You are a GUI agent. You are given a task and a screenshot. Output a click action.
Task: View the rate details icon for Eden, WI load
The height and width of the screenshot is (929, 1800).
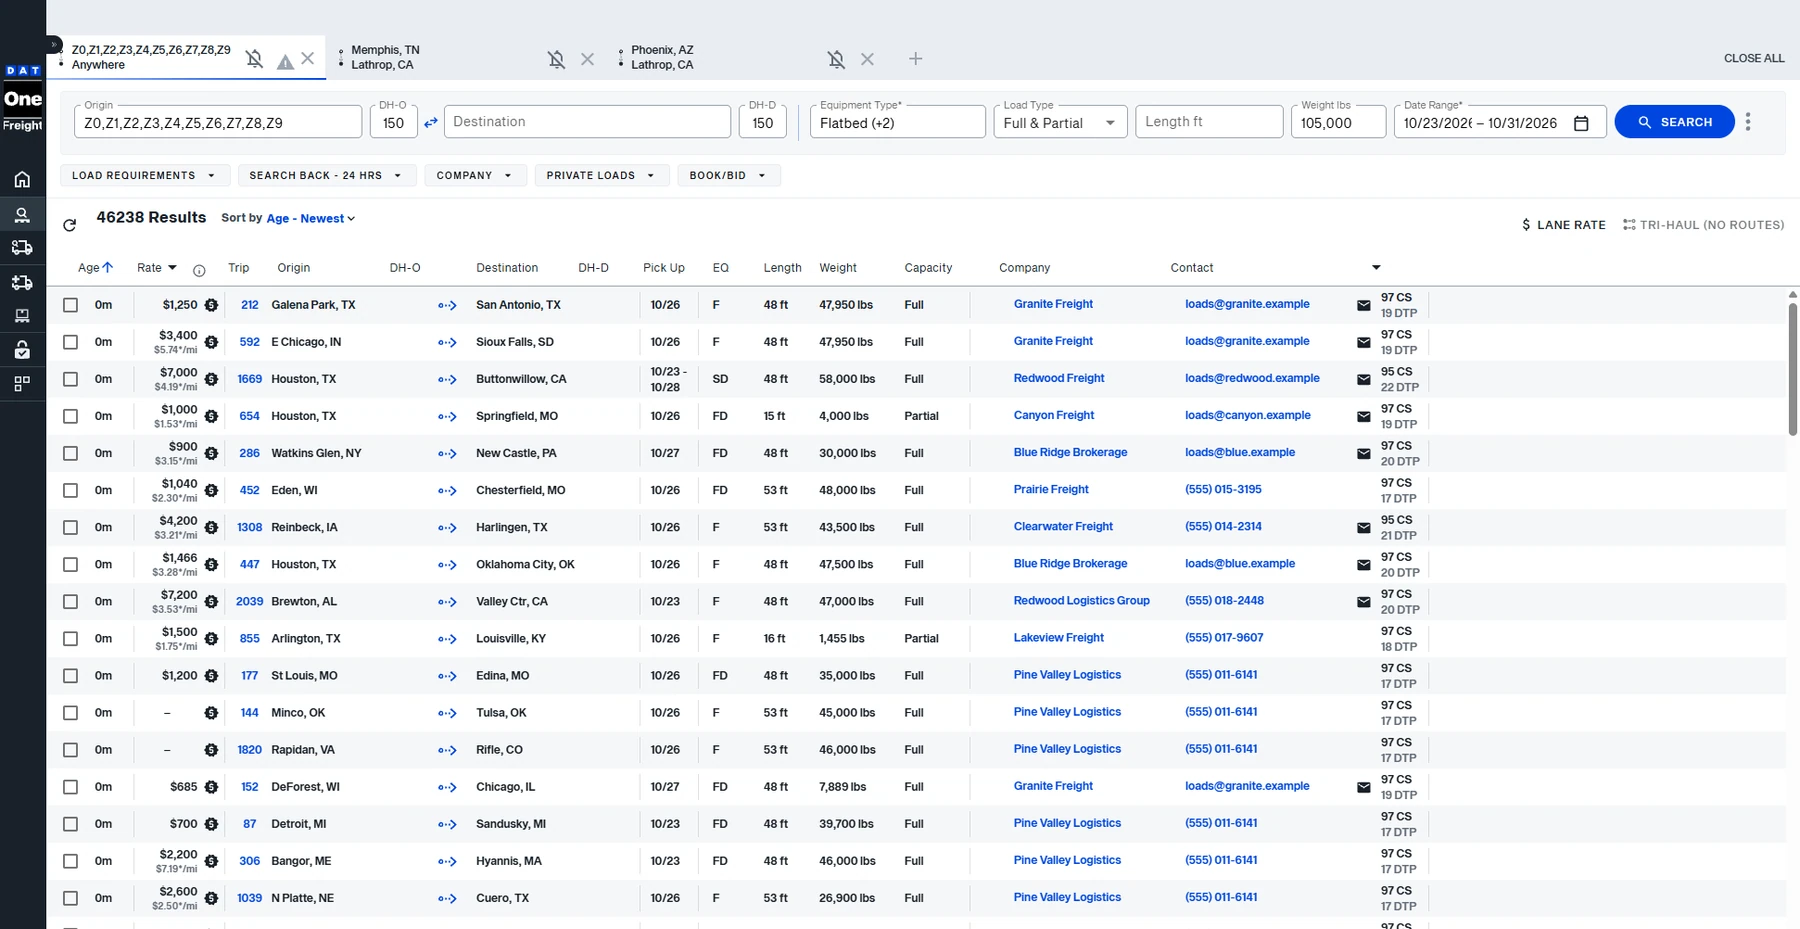point(211,490)
